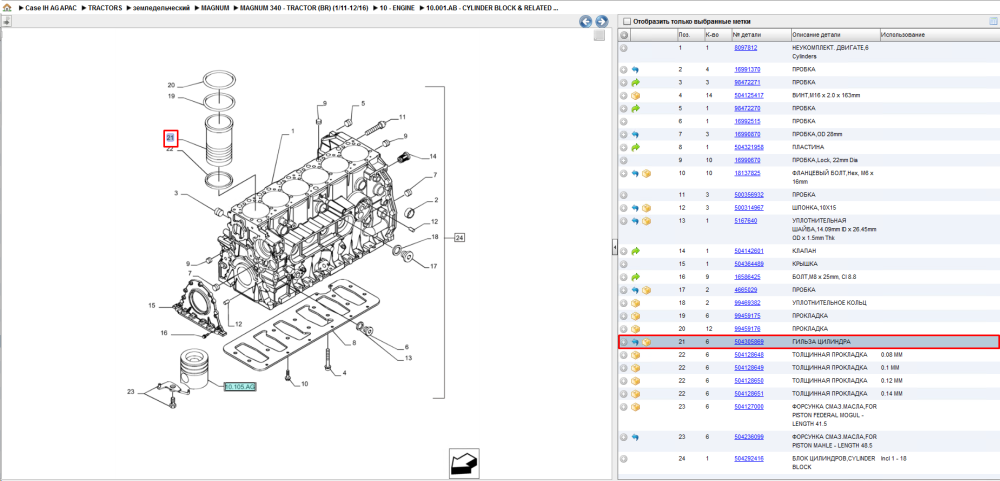
Task: Open the MAGNUM breadcrumb
Action: pyautogui.click(x=215, y=8)
